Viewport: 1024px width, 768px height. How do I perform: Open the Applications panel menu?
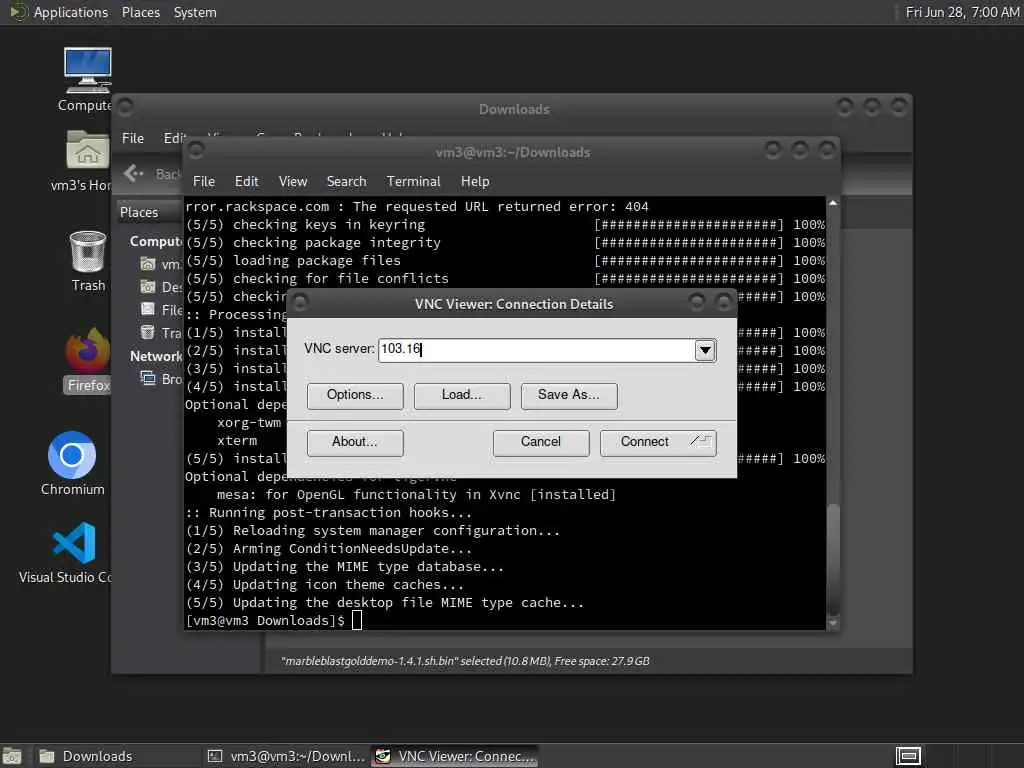71,12
